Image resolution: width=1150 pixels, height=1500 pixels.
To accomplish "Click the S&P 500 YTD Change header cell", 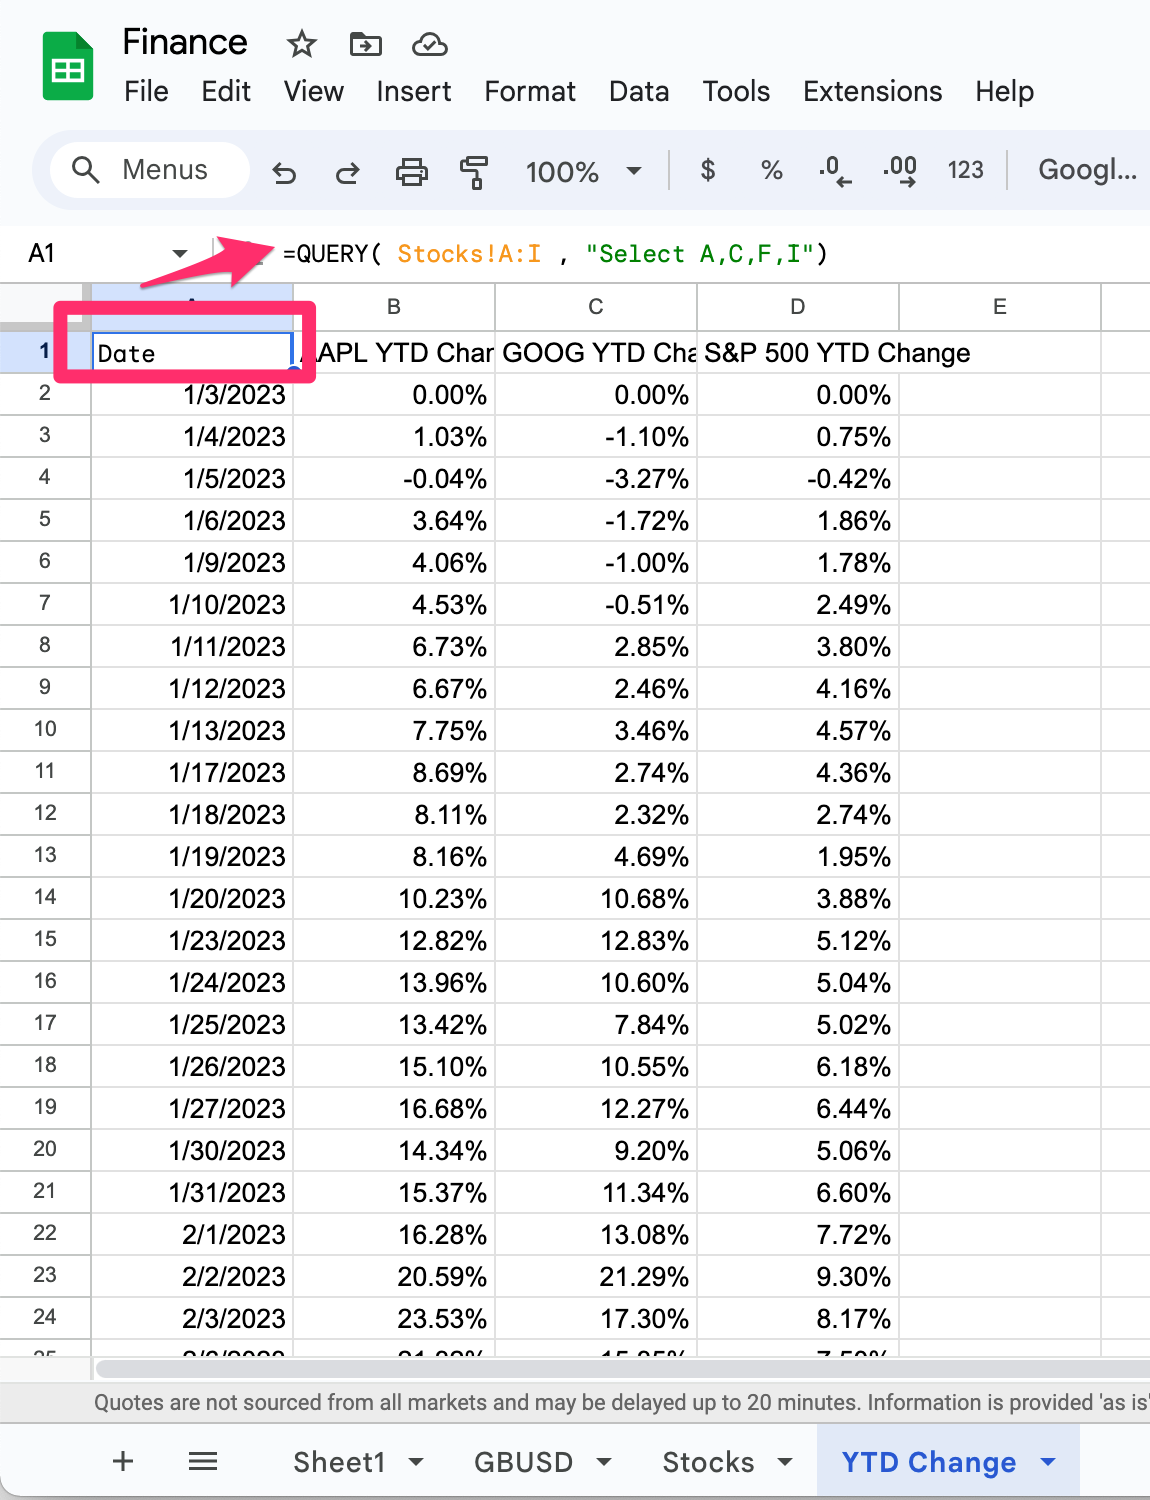I will click(798, 353).
